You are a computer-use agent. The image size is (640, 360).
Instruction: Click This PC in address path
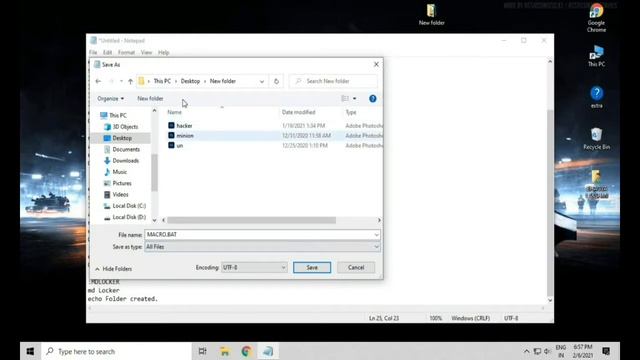coord(162,81)
